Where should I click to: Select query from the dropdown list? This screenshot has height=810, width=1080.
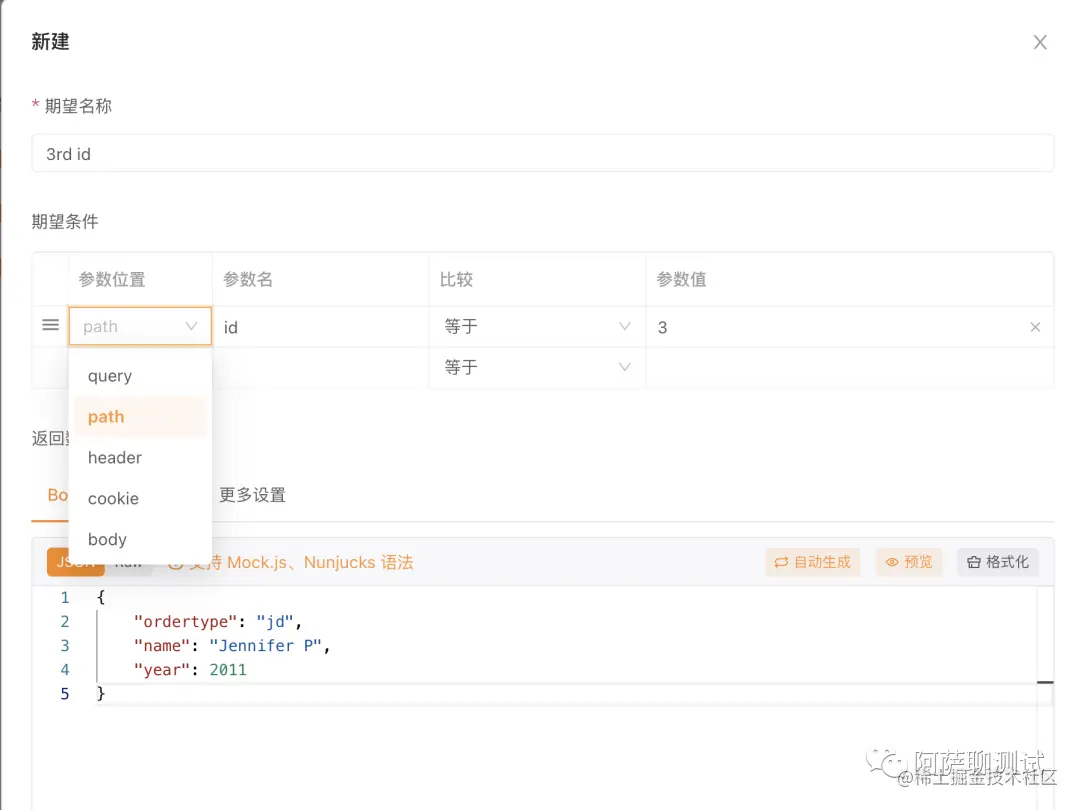point(140,376)
